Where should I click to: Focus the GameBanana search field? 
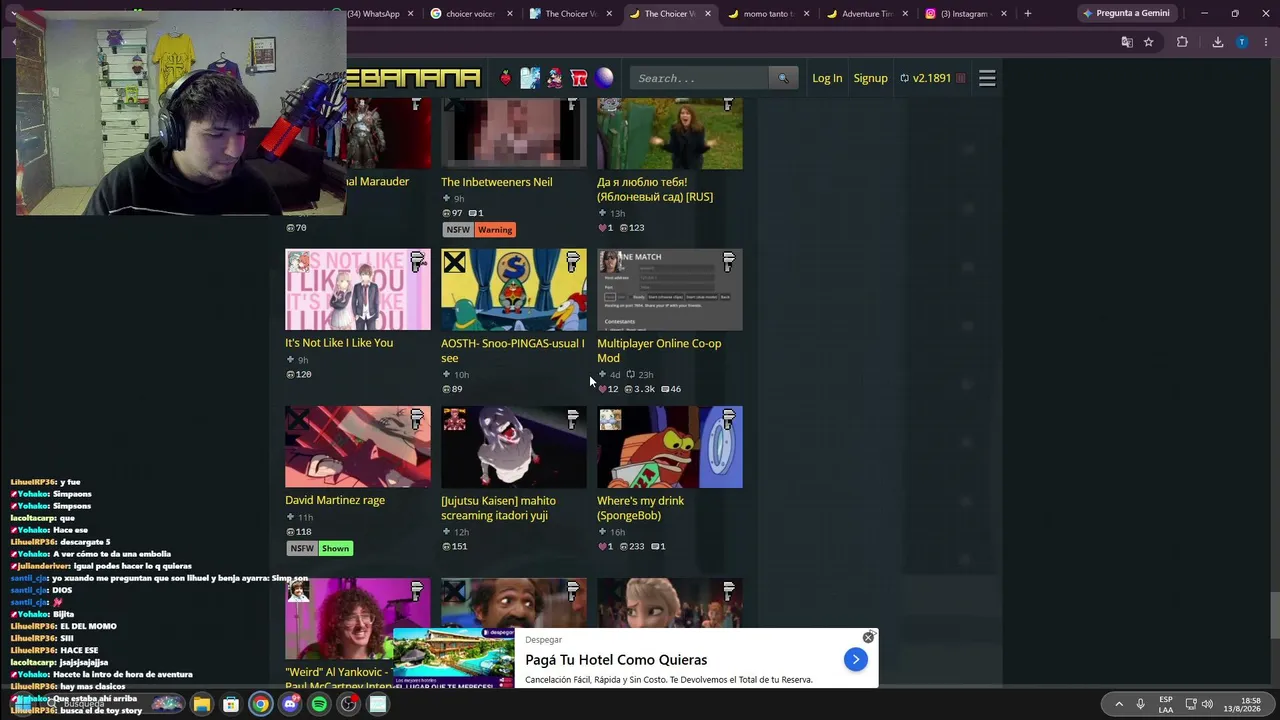(x=700, y=78)
